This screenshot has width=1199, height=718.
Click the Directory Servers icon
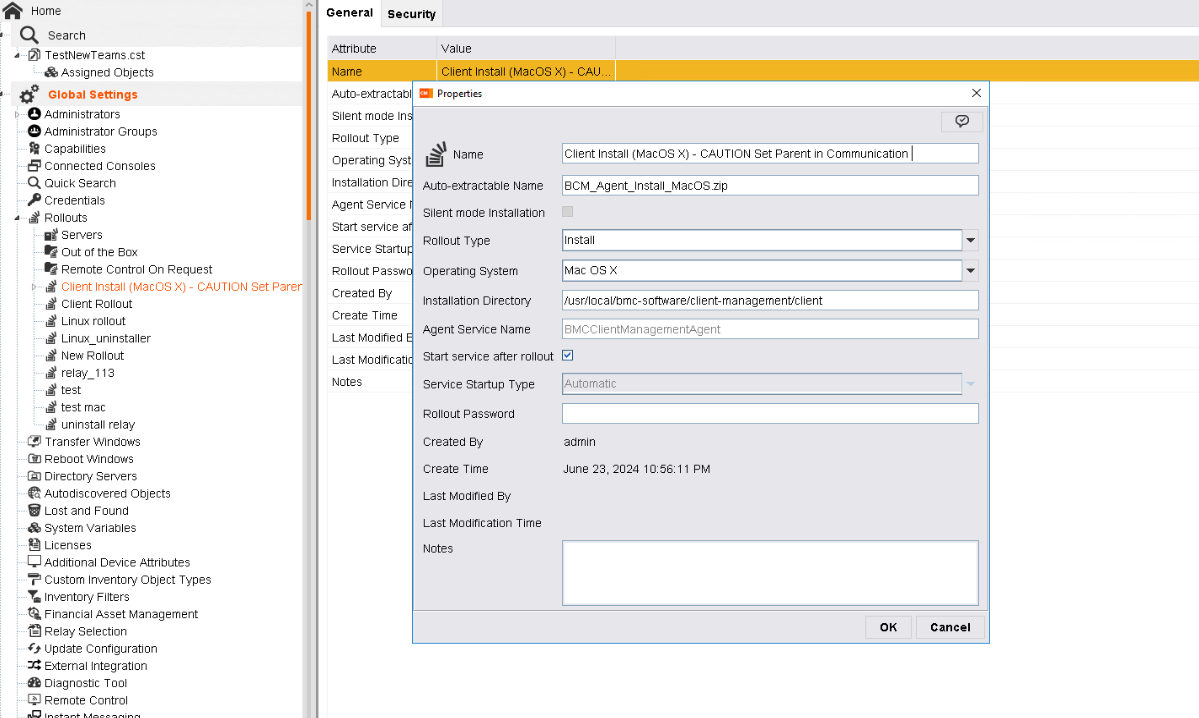tap(34, 476)
